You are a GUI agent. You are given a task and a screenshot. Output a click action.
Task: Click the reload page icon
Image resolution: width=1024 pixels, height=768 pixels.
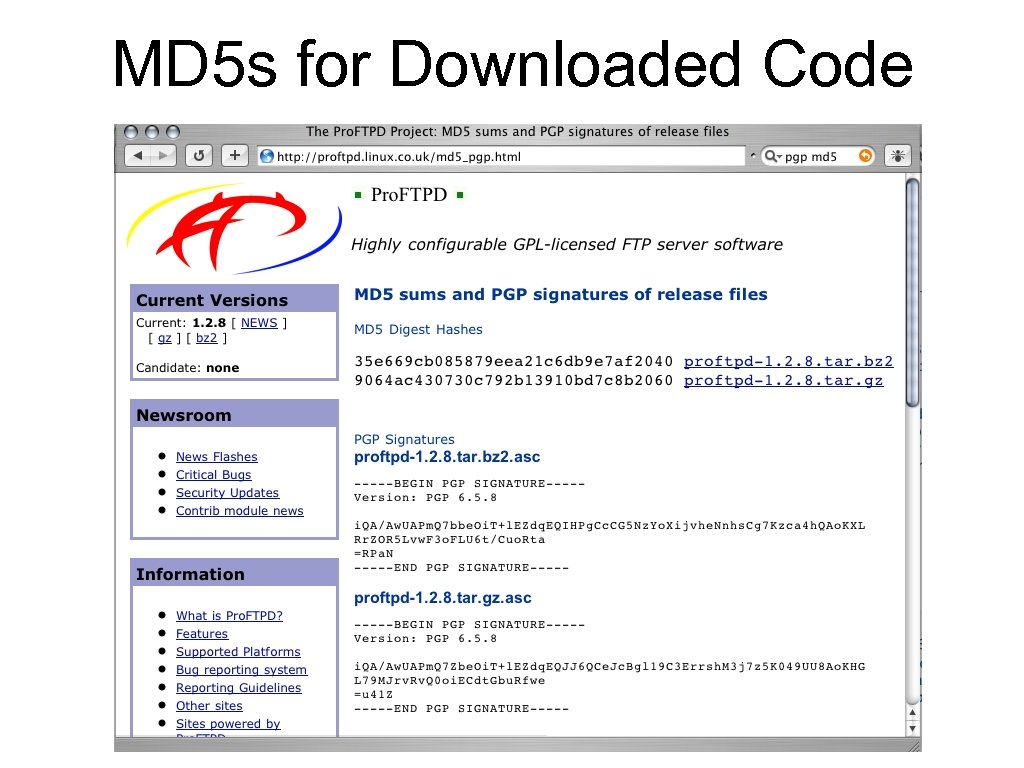(197, 155)
